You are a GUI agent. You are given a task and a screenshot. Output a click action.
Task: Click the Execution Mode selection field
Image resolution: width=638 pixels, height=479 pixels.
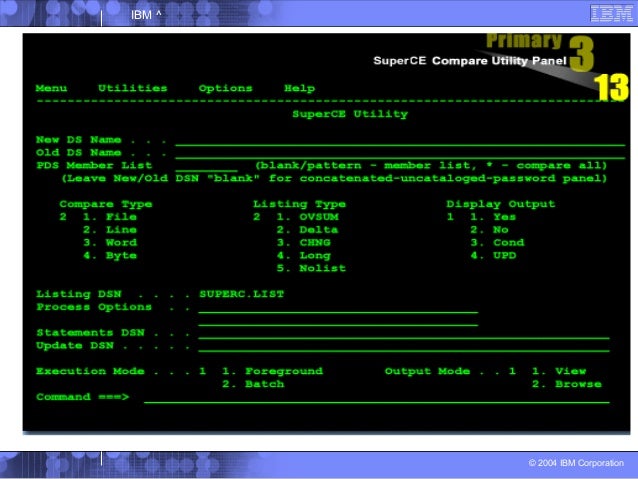203,371
